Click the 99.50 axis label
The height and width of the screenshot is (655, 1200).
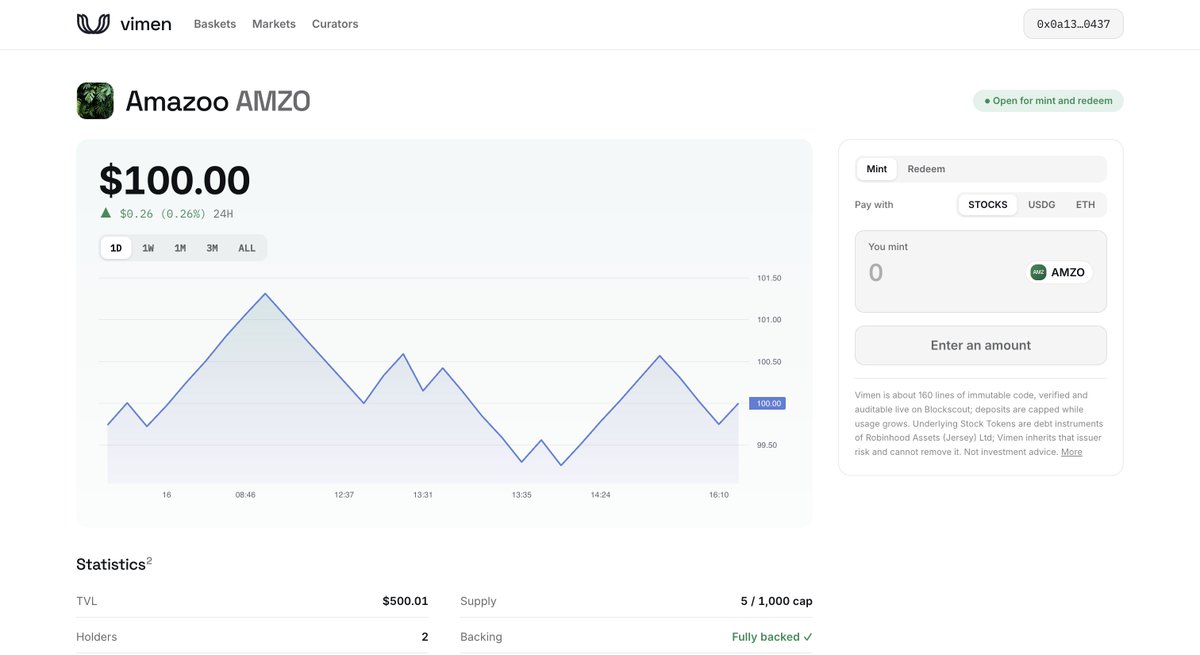click(x=768, y=445)
